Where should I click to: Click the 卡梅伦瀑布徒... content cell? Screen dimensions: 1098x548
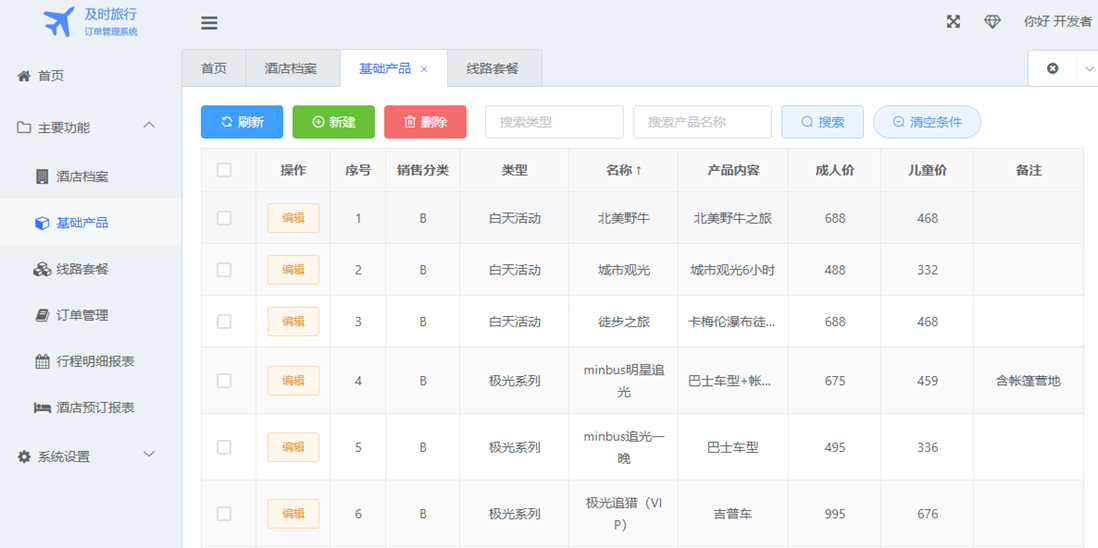click(732, 321)
